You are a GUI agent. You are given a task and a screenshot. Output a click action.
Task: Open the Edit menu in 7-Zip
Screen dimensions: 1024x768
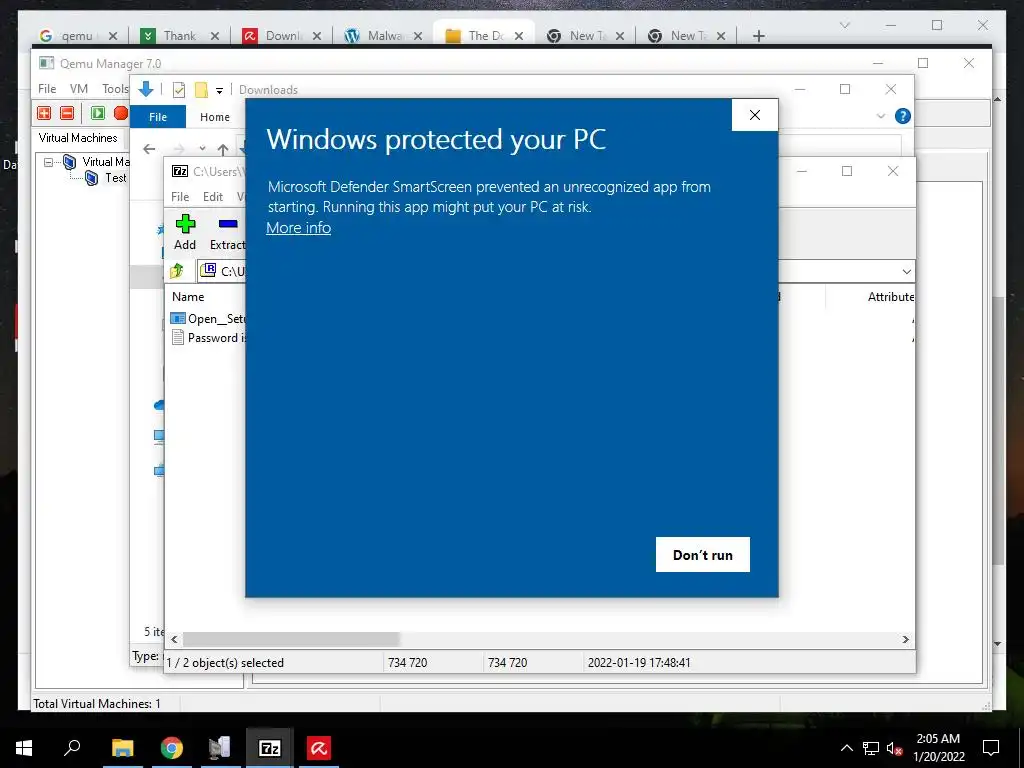213,197
